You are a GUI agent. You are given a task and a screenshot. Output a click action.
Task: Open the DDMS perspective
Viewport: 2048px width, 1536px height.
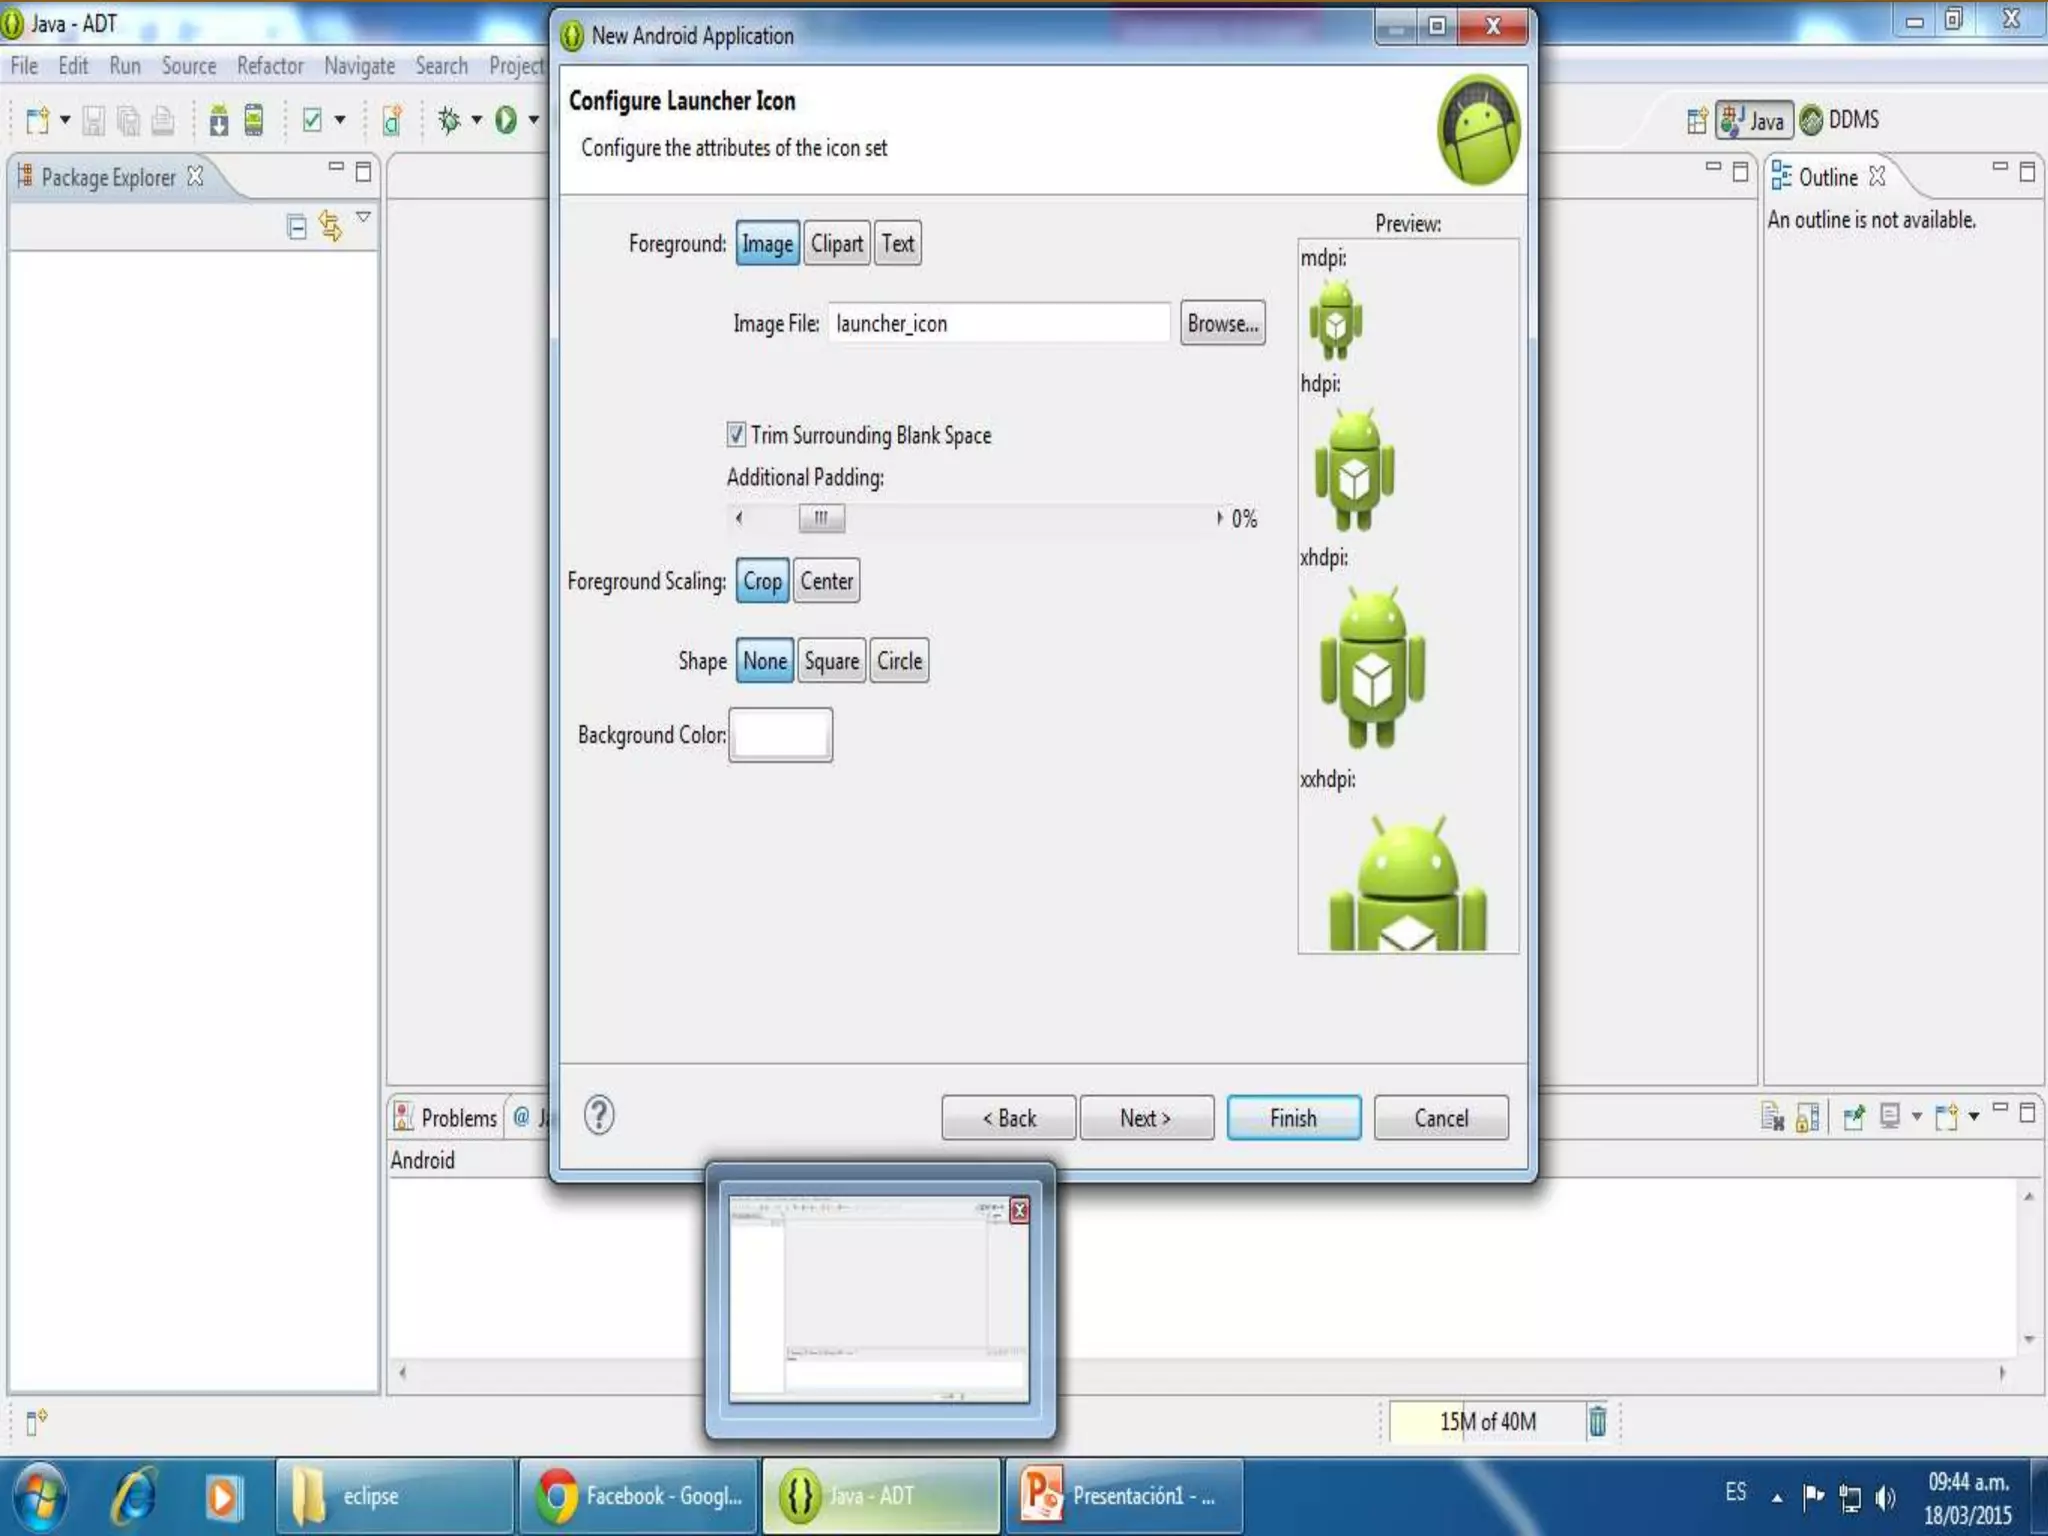tap(1841, 120)
